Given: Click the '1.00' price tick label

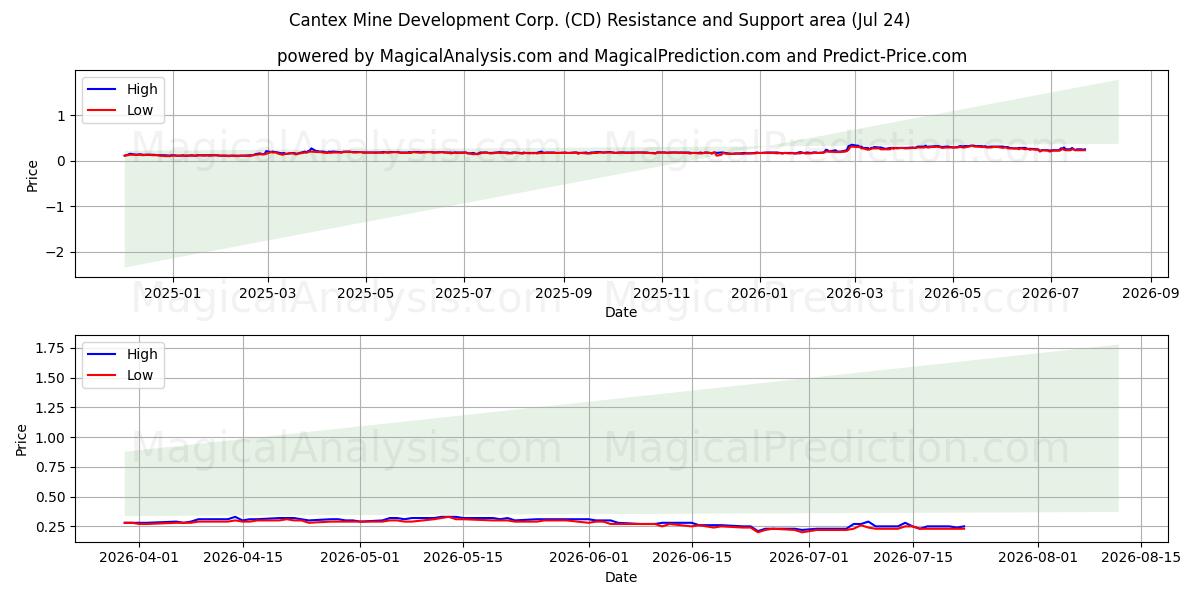Looking at the screenshot, I should pos(52,438).
